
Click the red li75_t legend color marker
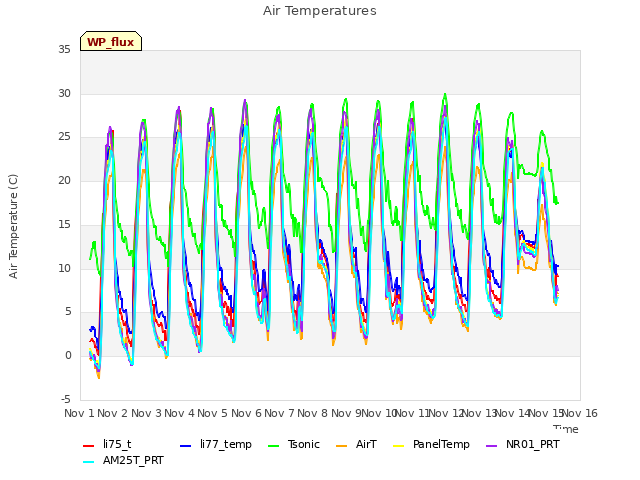tap(89, 446)
